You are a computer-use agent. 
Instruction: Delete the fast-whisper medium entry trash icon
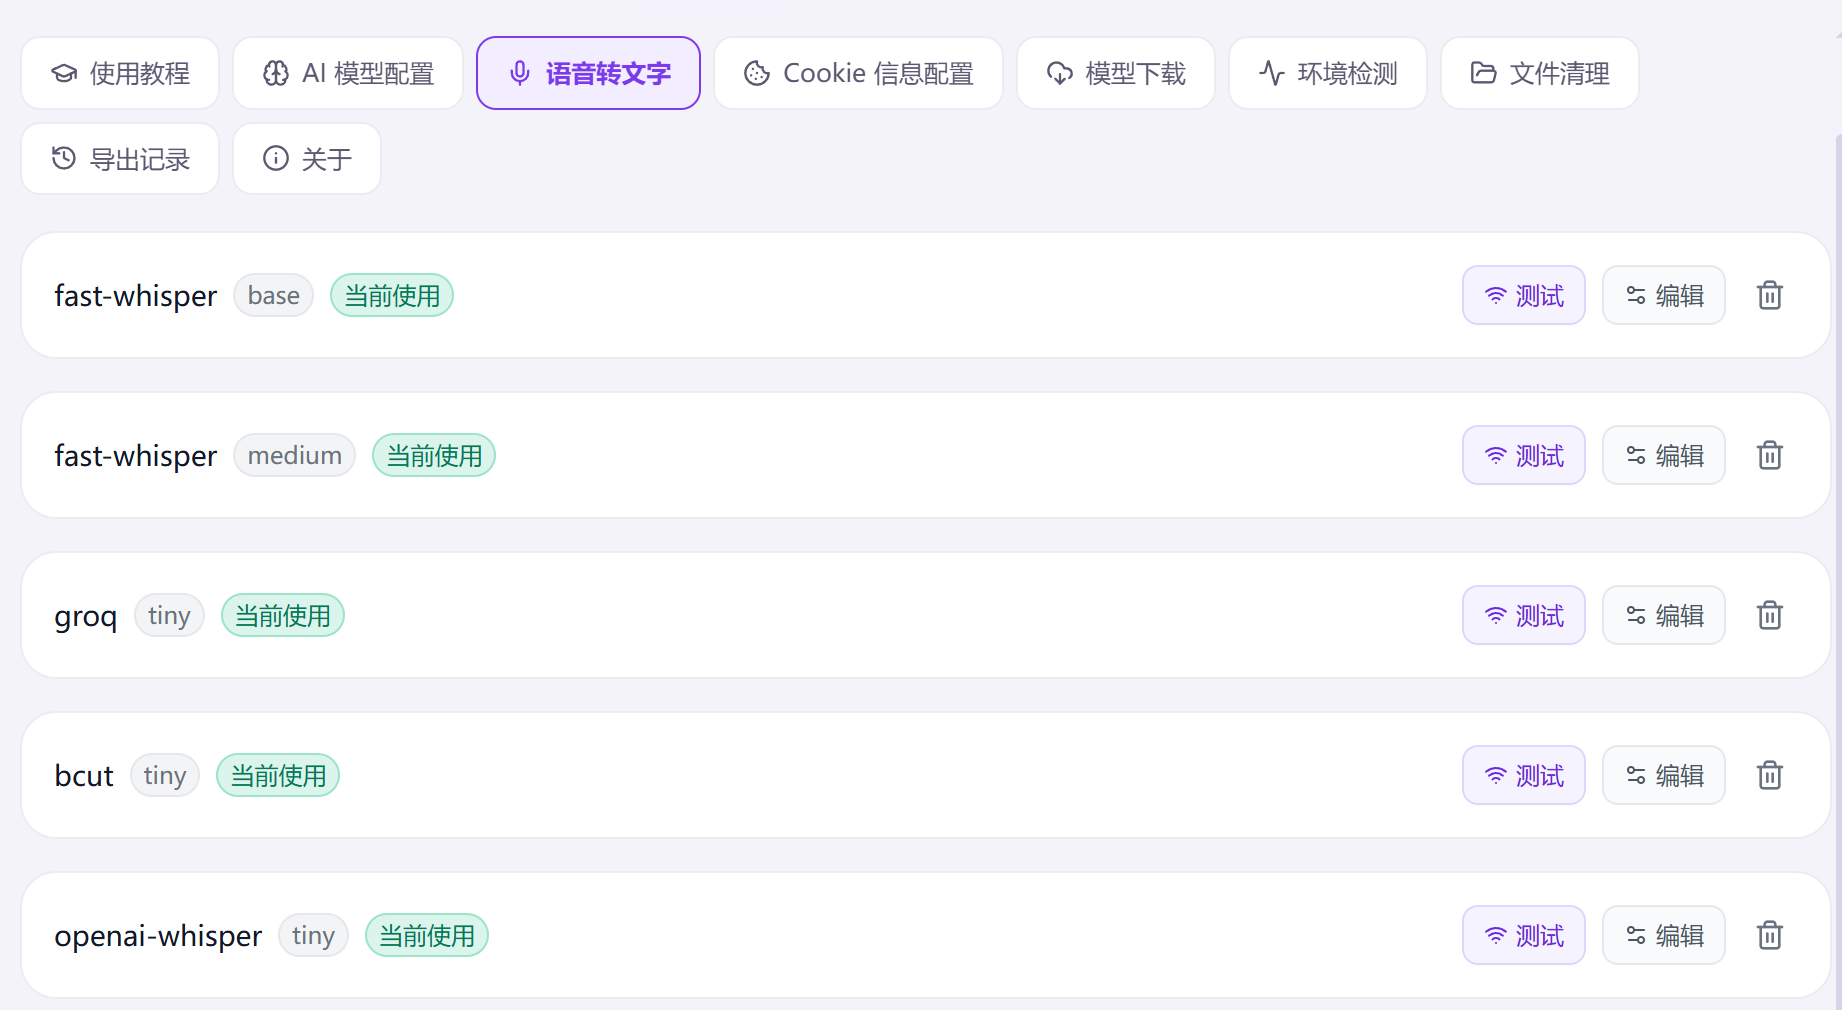coord(1770,455)
